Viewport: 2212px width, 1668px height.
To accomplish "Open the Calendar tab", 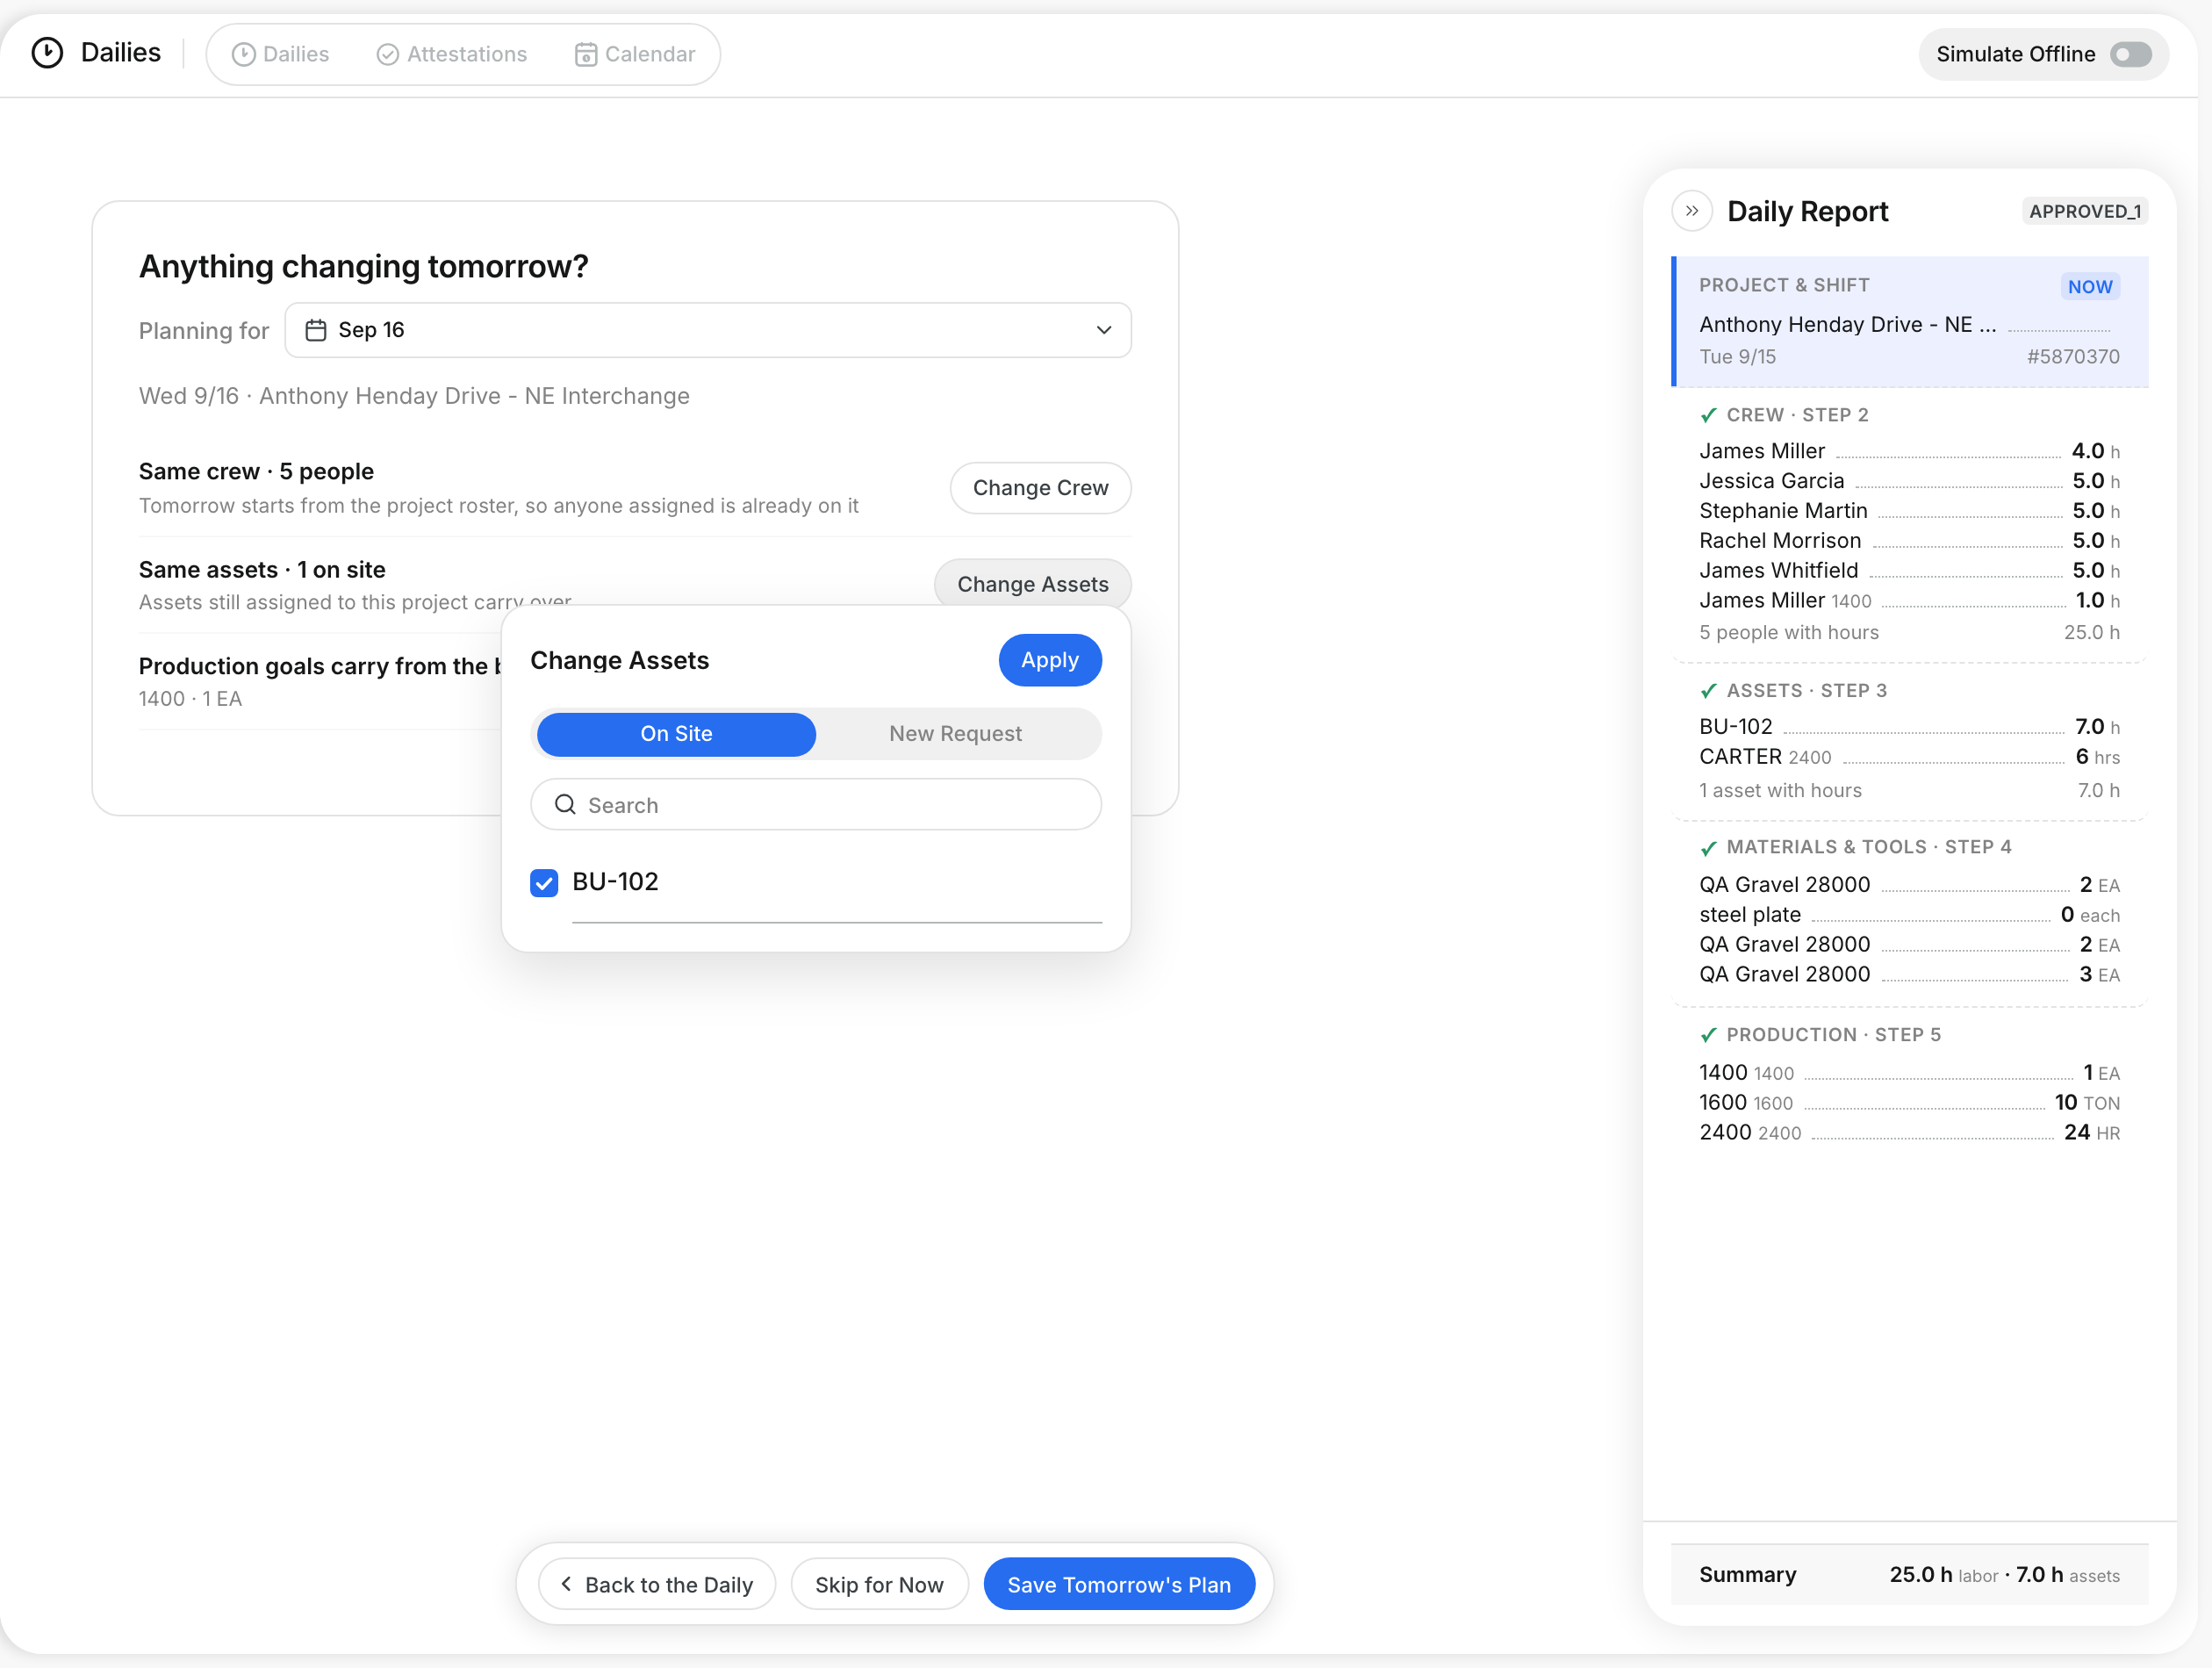I will tap(635, 54).
